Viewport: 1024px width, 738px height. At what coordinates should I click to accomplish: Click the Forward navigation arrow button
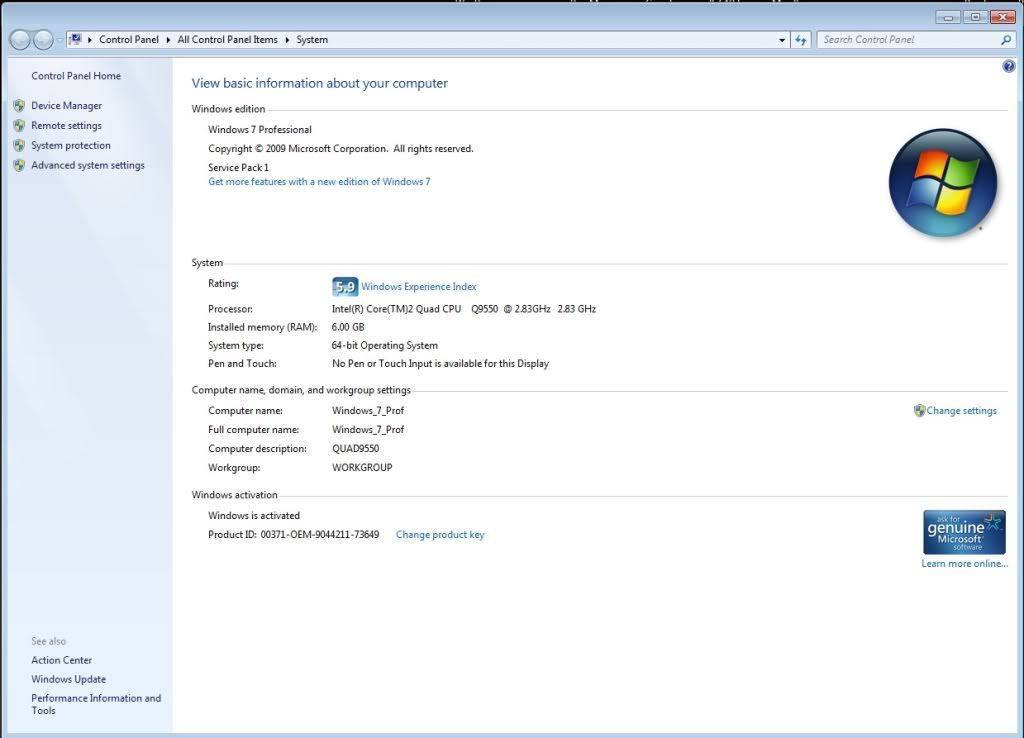(43, 40)
